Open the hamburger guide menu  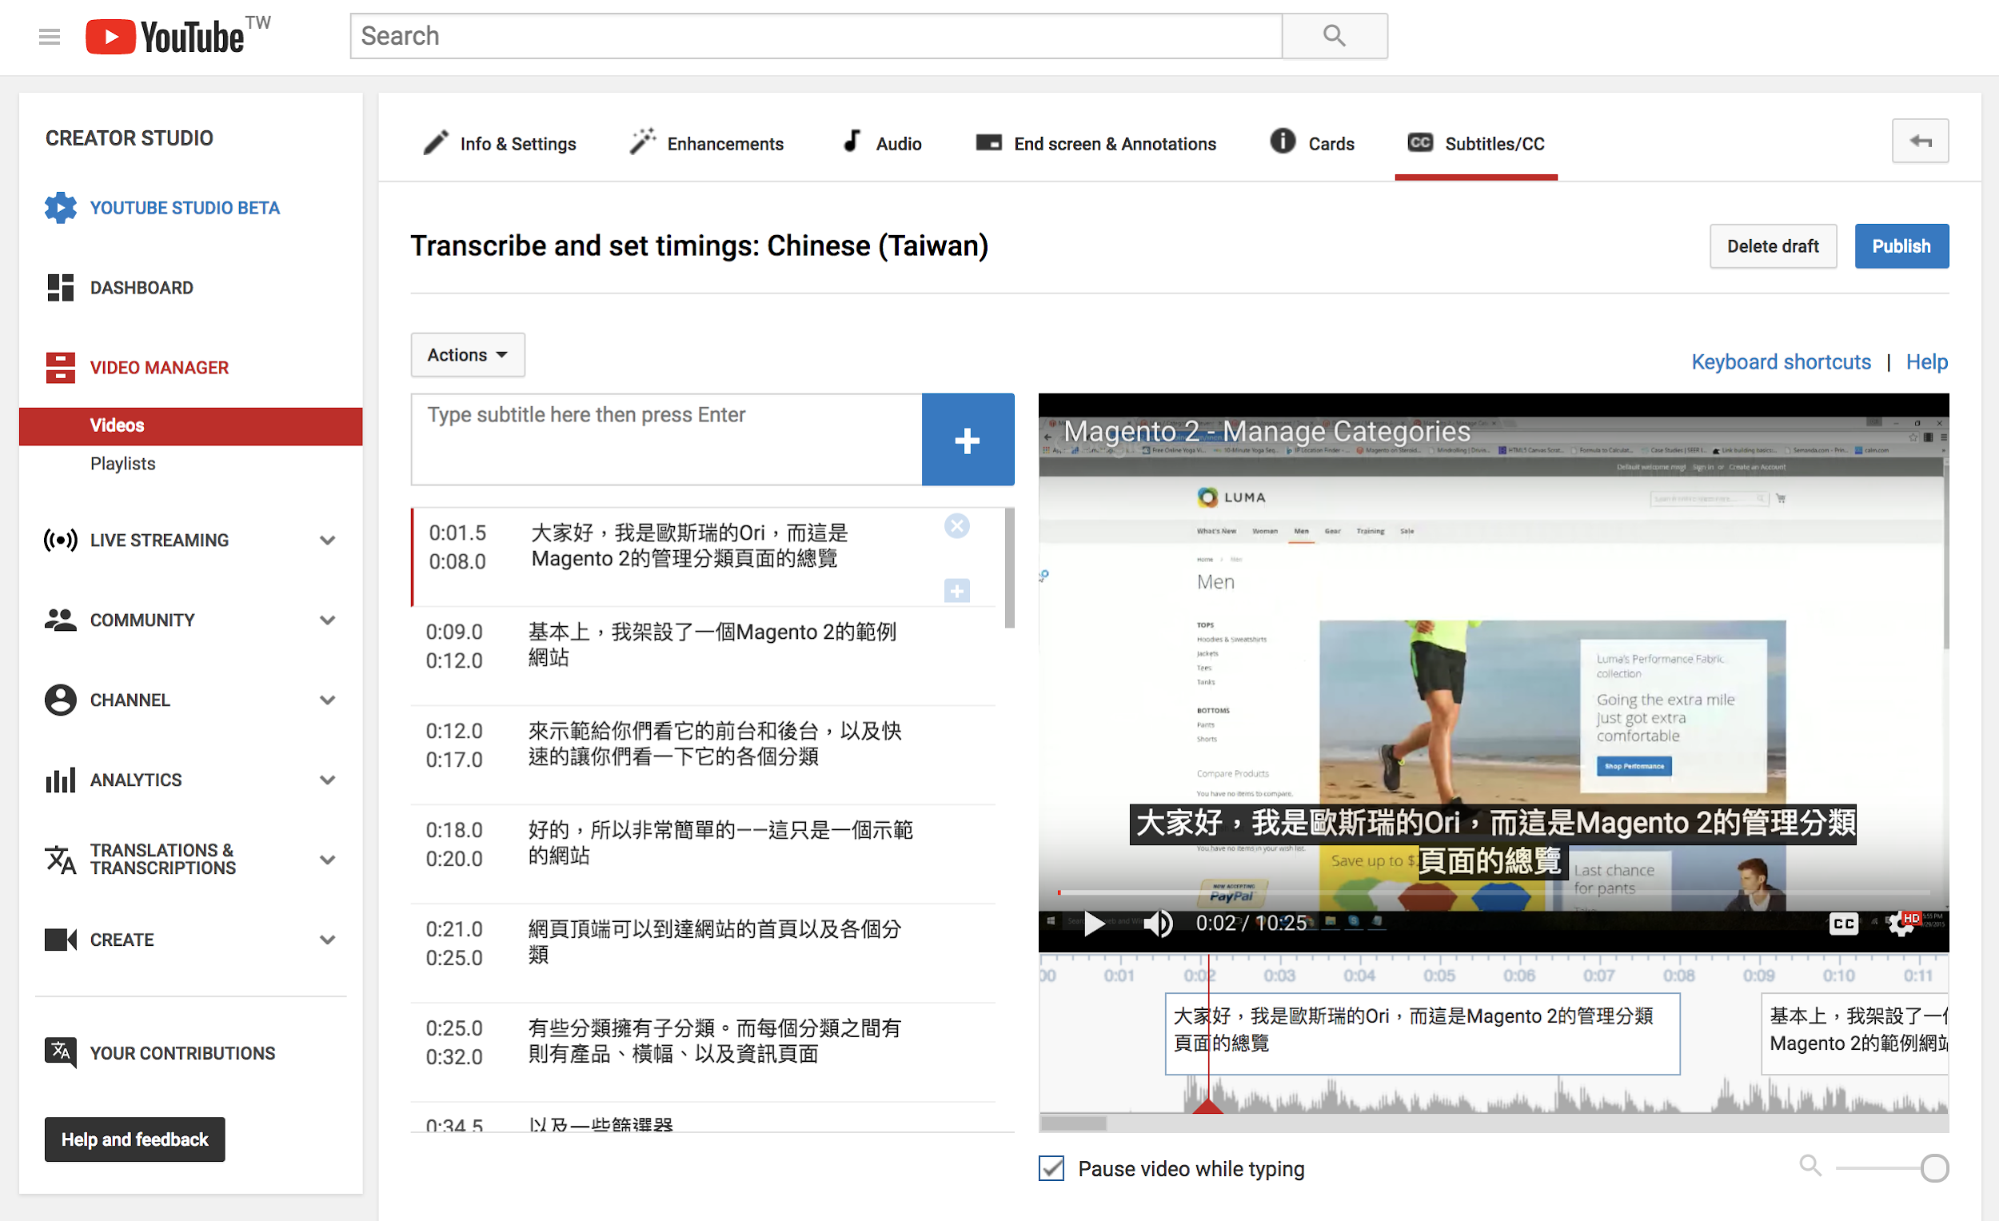click(x=49, y=37)
